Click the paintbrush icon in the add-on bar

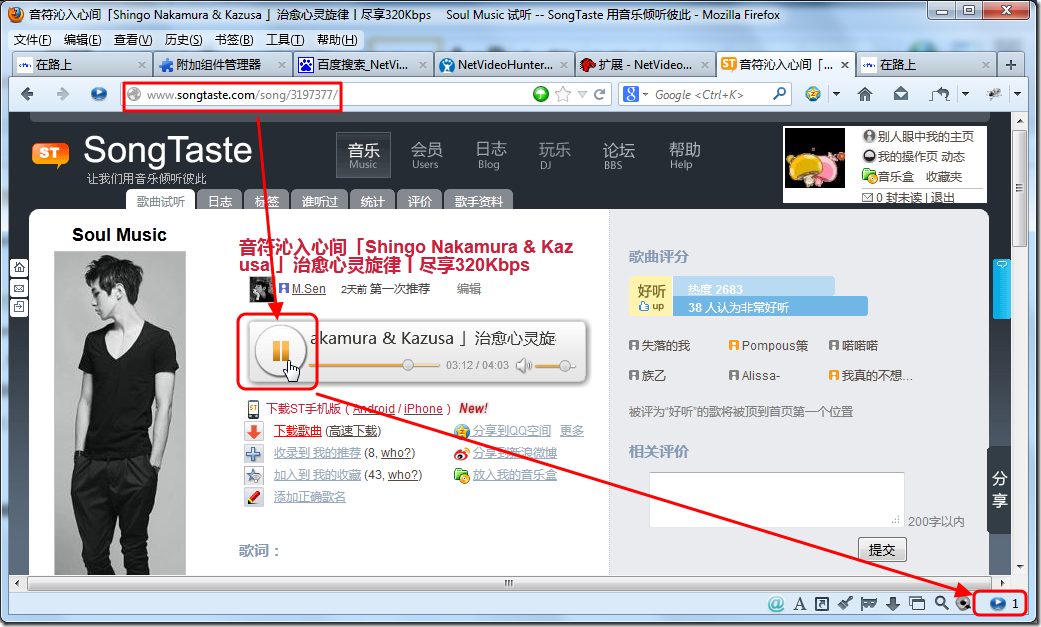[x=845, y=603]
